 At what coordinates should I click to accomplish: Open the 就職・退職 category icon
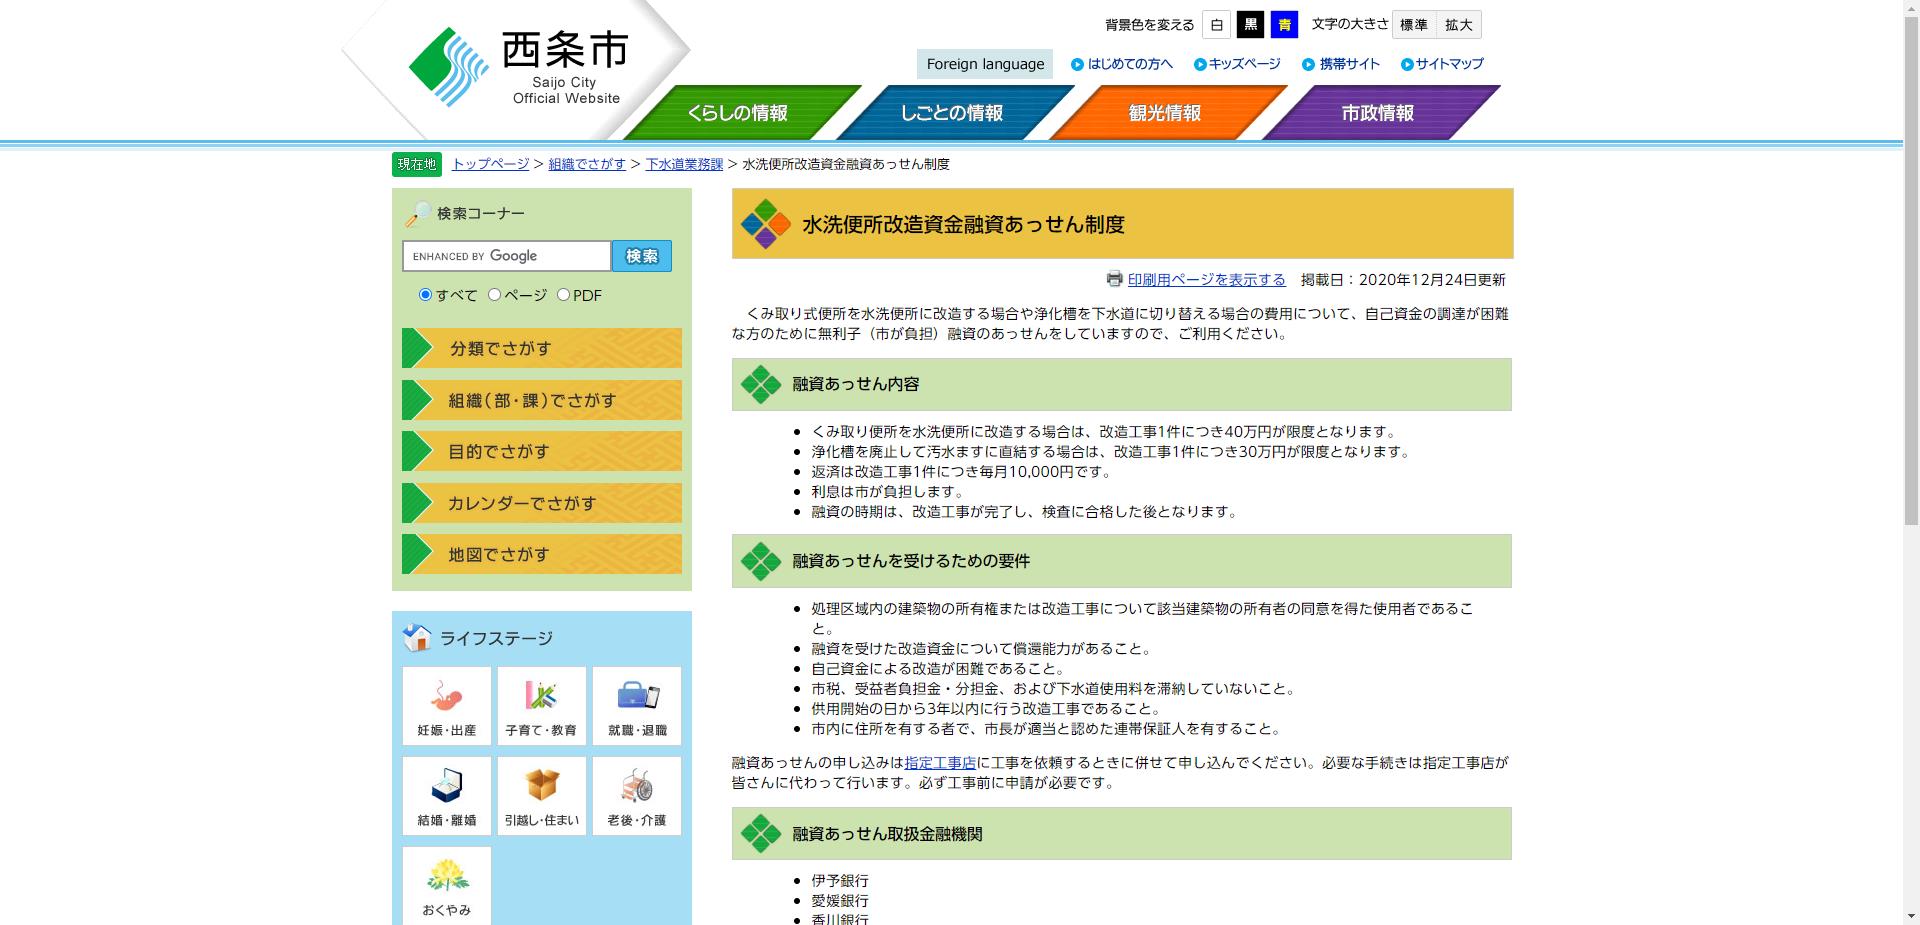637,705
